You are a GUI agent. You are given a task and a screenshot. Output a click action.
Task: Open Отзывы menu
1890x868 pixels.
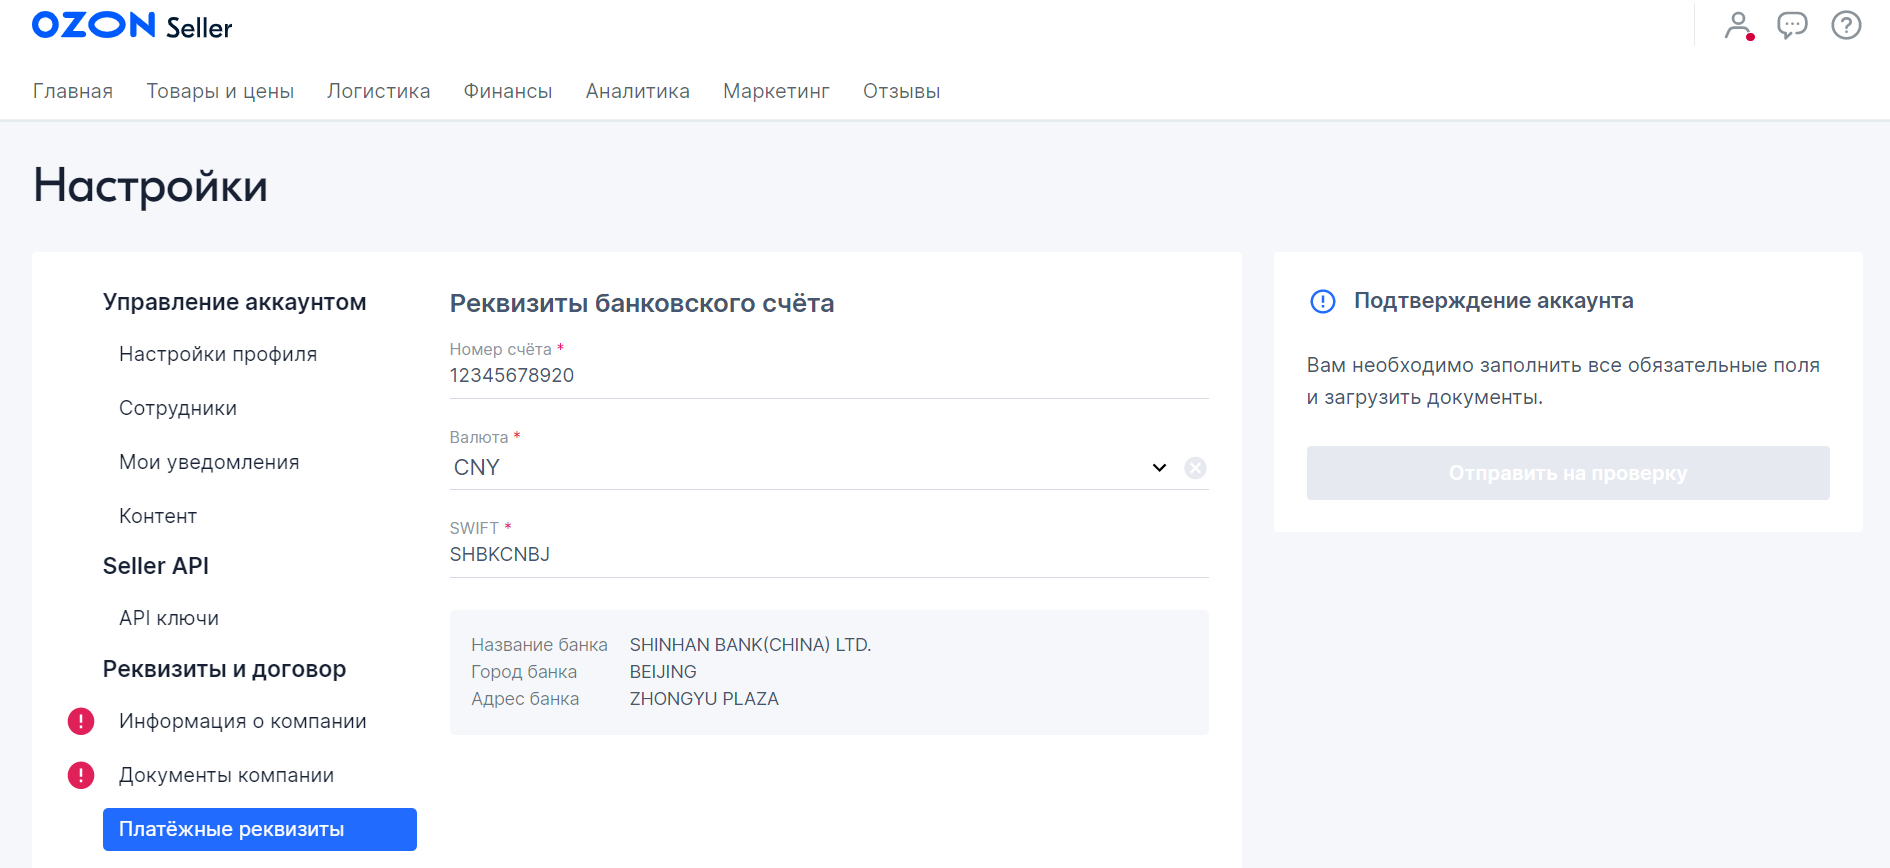[x=902, y=91]
